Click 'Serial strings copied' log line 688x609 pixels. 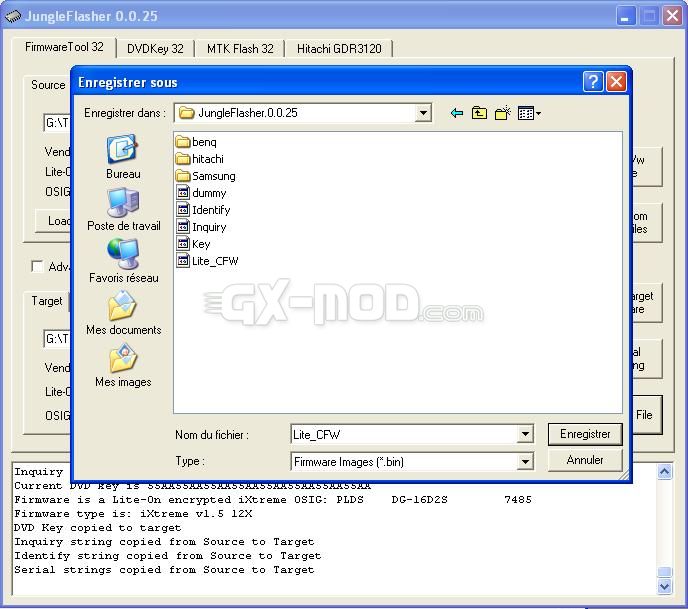click(164, 570)
